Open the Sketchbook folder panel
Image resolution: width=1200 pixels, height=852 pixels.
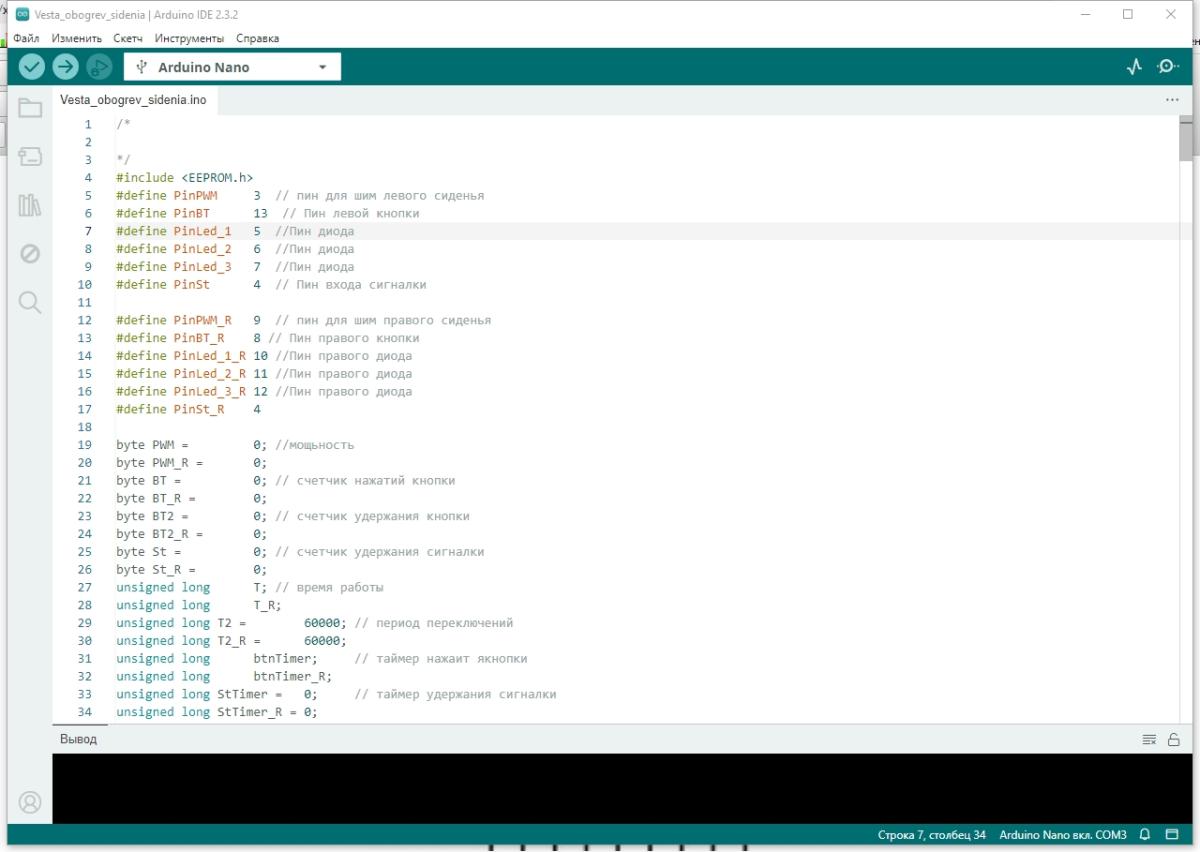pyautogui.click(x=30, y=108)
